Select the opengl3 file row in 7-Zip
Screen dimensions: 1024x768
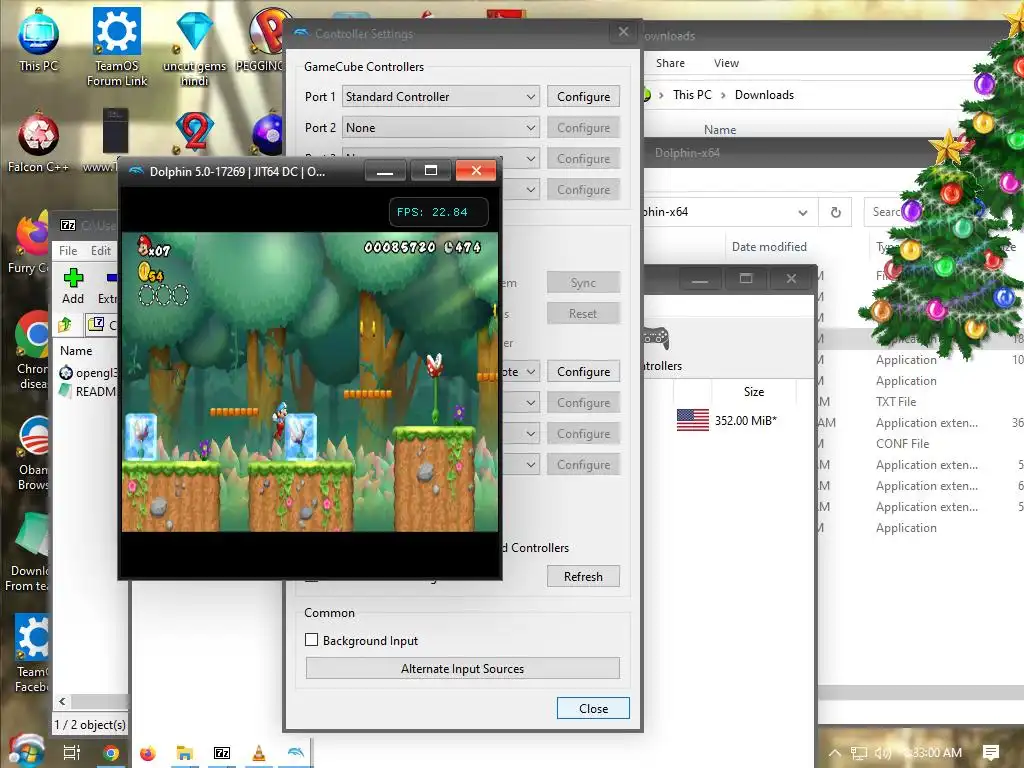coord(90,373)
